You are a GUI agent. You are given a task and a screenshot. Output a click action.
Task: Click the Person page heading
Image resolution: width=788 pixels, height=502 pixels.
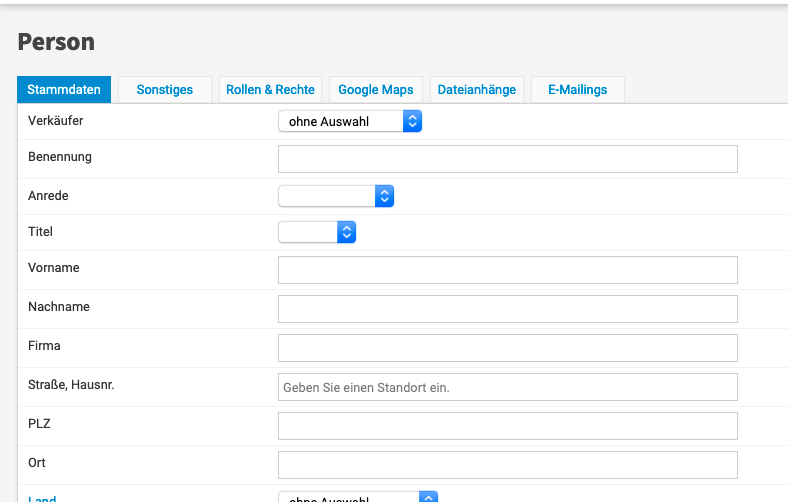pos(56,42)
